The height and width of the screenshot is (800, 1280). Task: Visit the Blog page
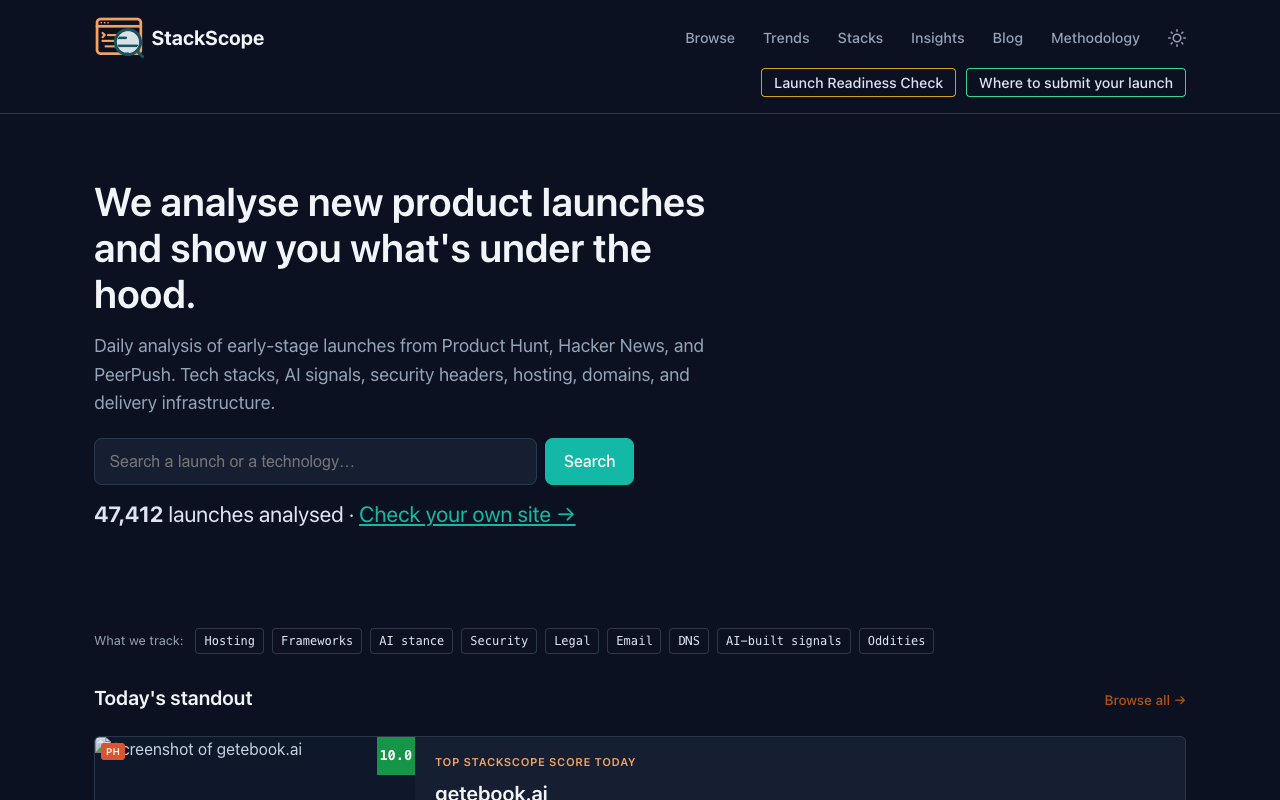click(1008, 38)
